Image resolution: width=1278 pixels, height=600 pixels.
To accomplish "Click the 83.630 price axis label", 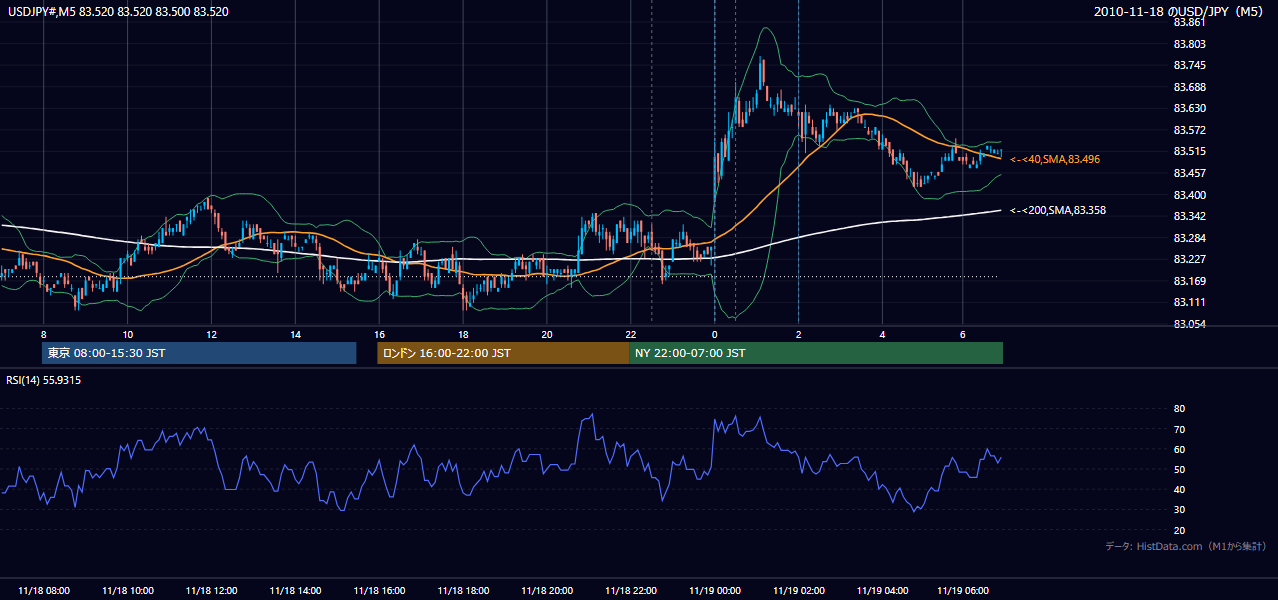I will pyautogui.click(x=1190, y=108).
